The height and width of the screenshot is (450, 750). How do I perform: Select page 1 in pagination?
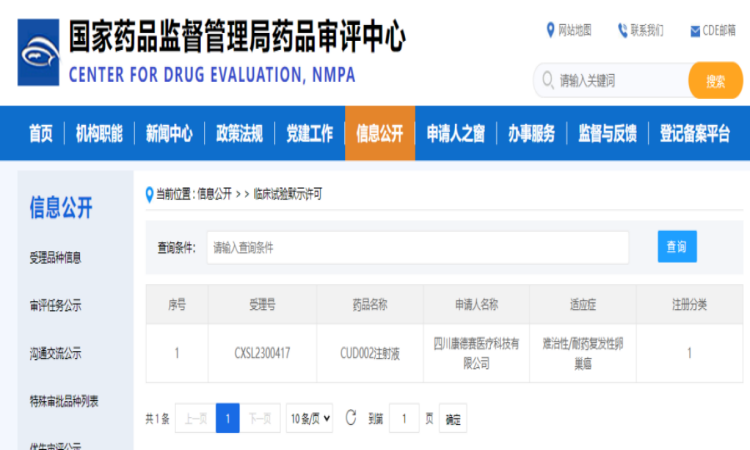(x=228, y=418)
